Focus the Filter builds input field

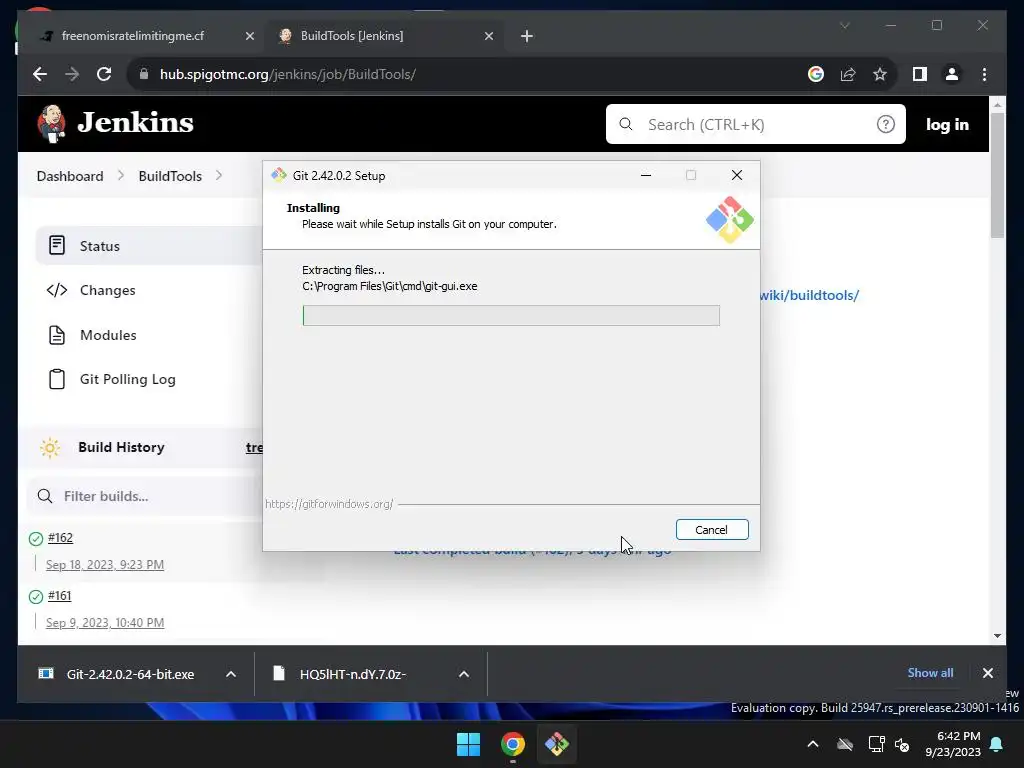pos(145,496)
